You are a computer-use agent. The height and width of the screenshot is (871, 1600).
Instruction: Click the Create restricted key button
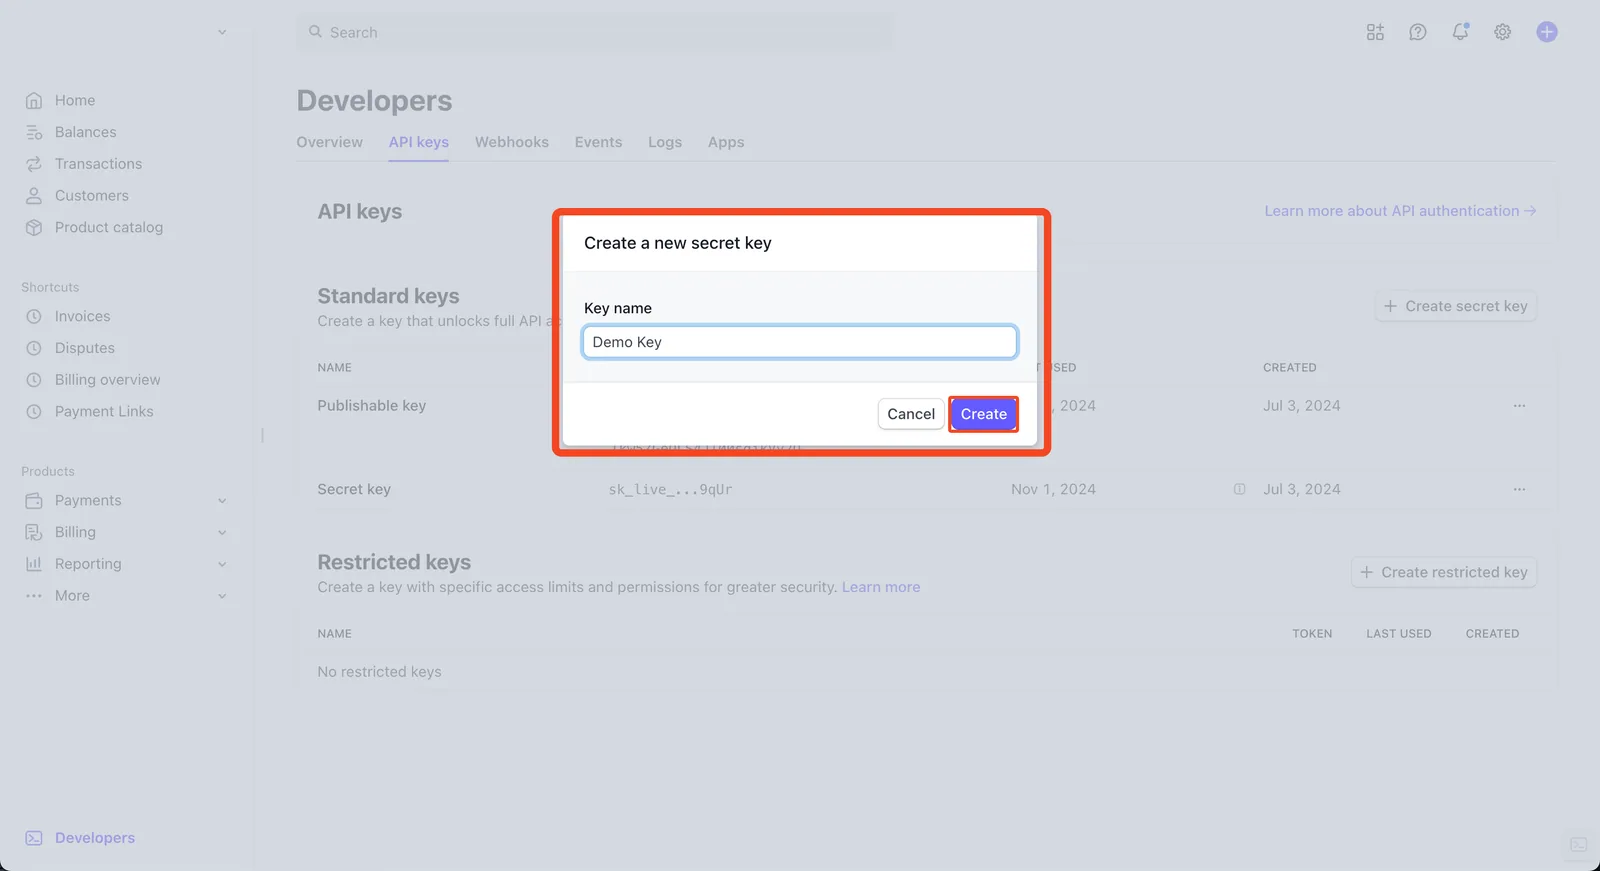1444,572
